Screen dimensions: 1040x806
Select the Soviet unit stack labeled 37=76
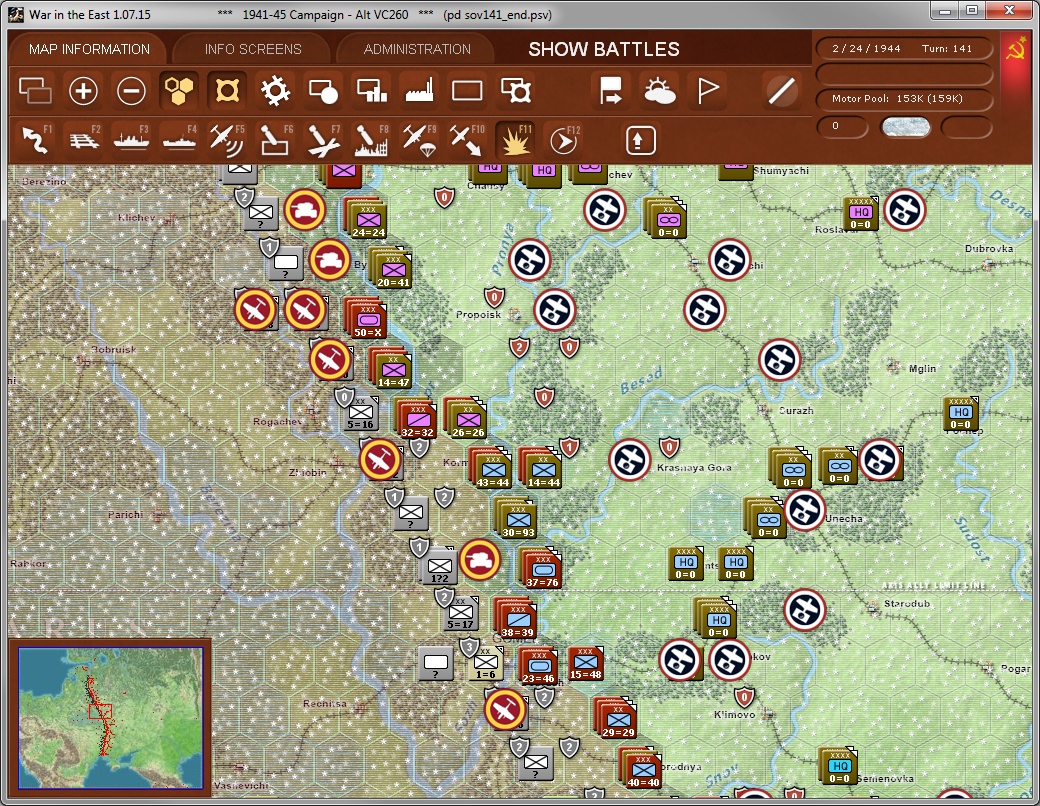point(541,569)
